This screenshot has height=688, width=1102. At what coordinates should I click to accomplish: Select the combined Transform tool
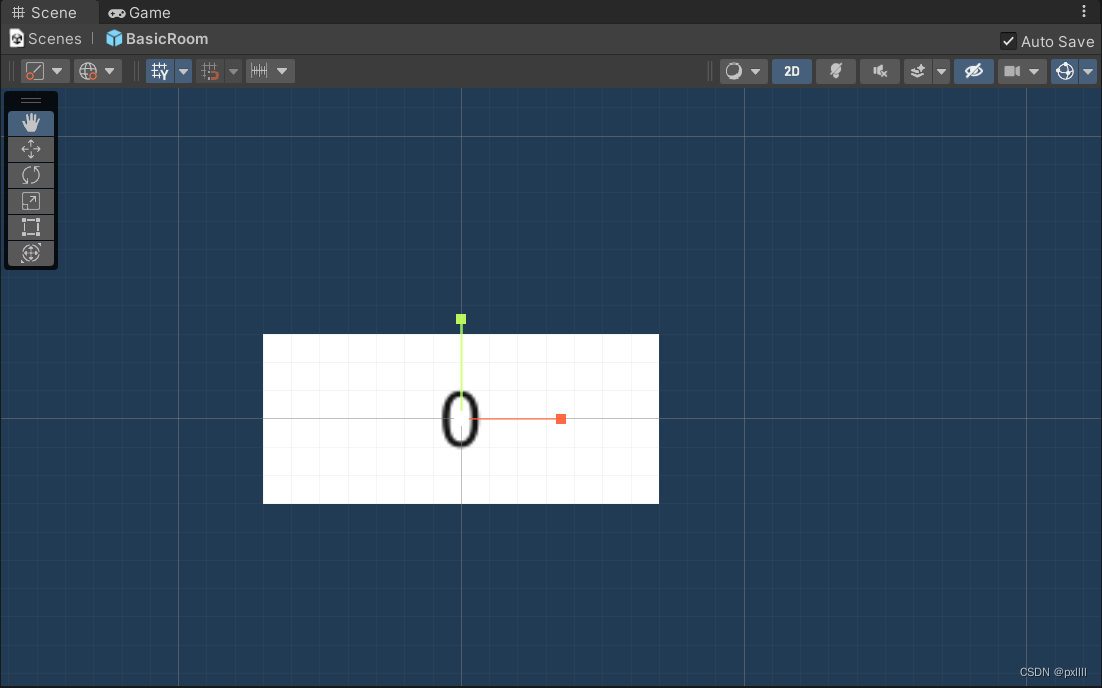tap(31, 253)
